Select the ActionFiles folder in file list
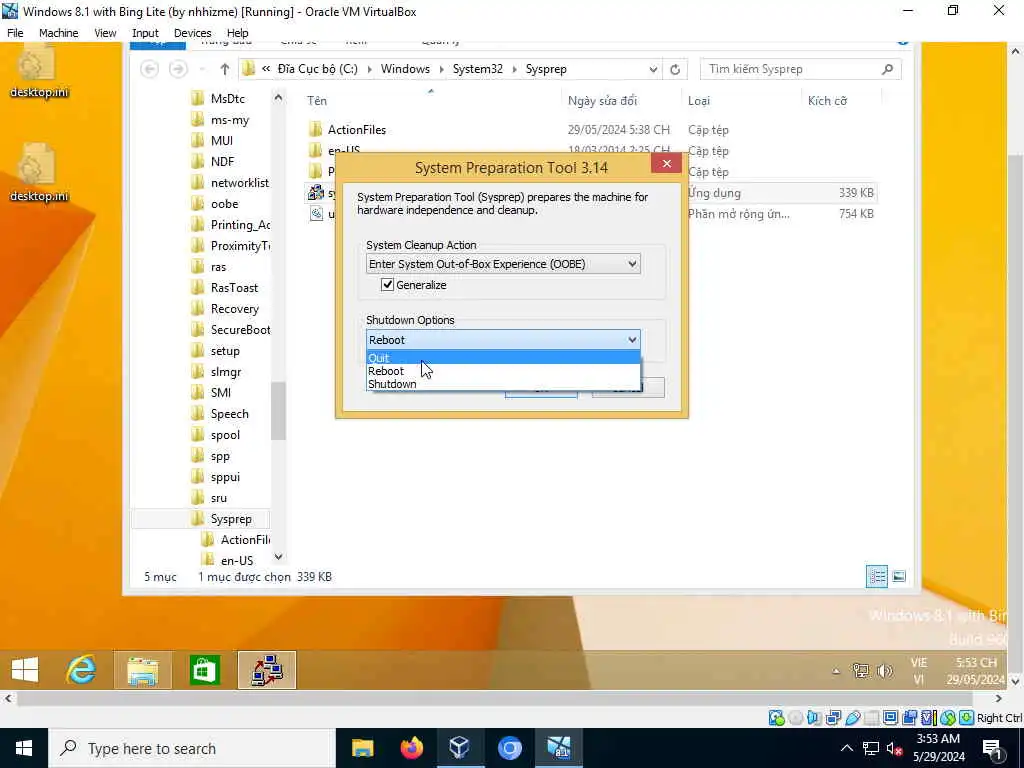Viewport: 1024px width, 768px height. [x=357, y=130]
